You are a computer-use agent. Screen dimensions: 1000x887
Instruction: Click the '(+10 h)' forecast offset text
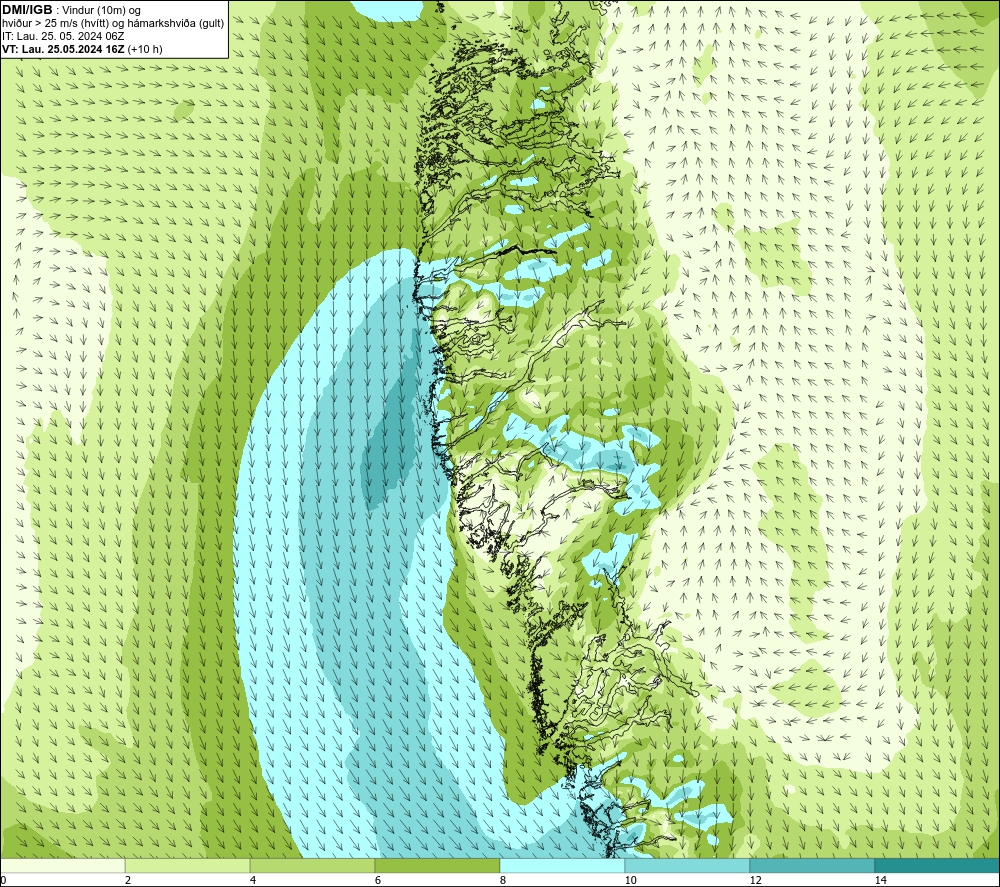point(145,49)
